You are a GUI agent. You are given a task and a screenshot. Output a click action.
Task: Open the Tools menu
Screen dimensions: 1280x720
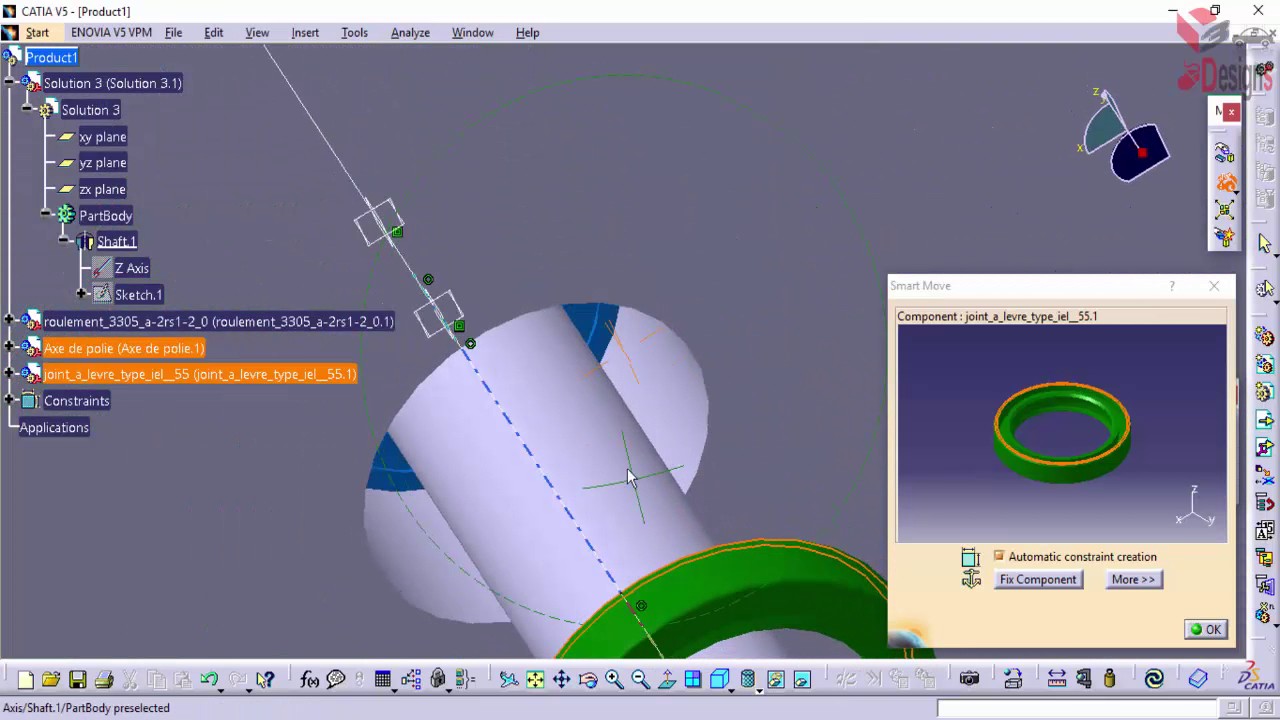[x=354, y=32]
